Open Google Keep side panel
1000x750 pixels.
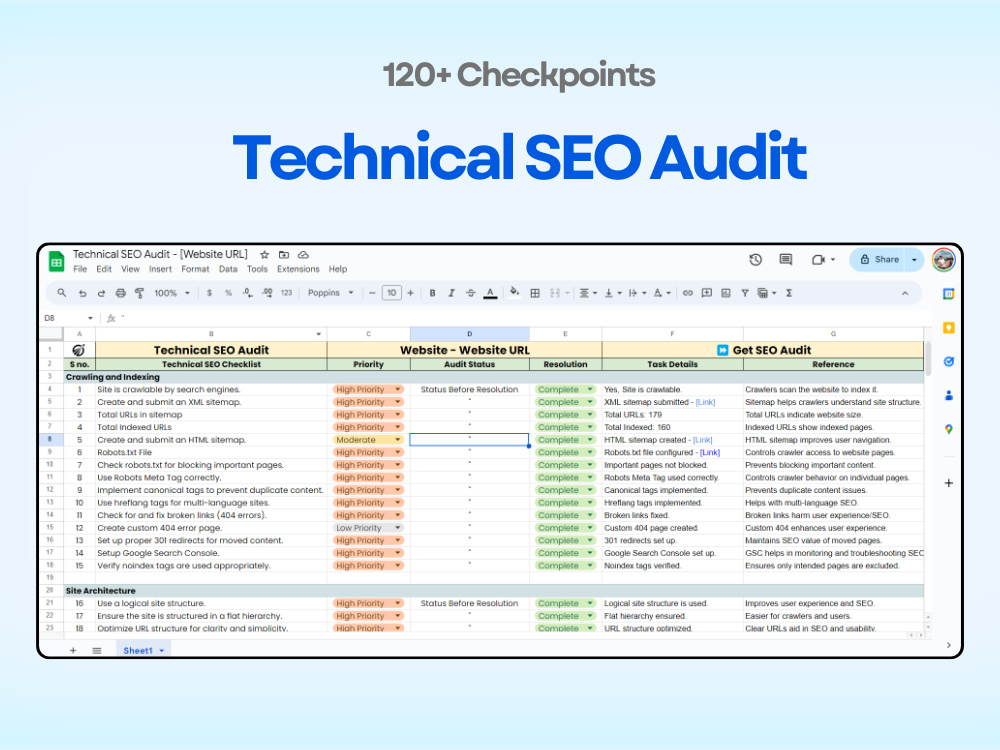[948, 328]
